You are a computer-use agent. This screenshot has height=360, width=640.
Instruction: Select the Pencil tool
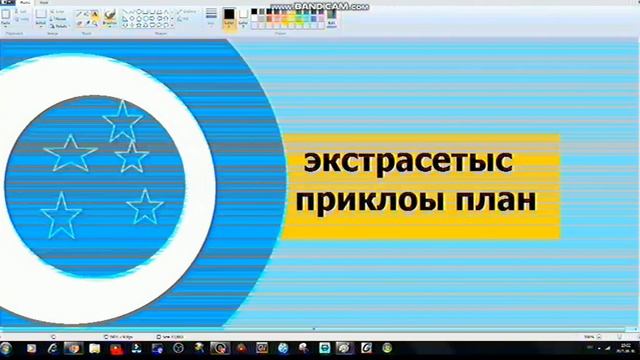point(79,14)
